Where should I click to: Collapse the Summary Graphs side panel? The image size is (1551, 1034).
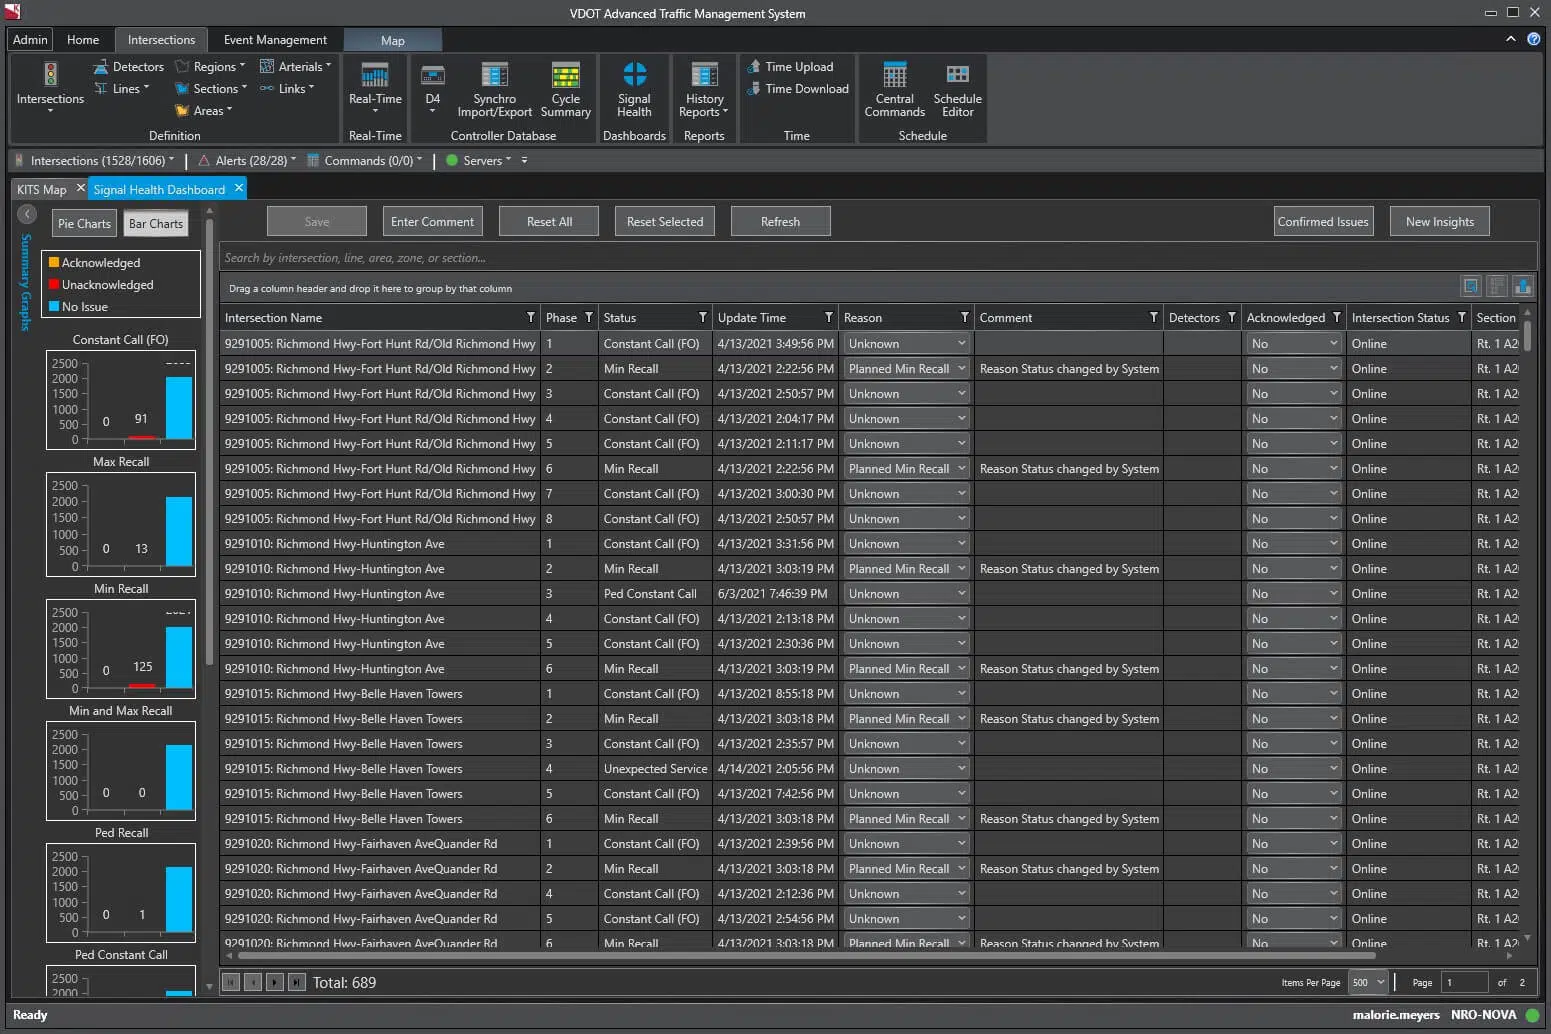[x=27, y=214]
